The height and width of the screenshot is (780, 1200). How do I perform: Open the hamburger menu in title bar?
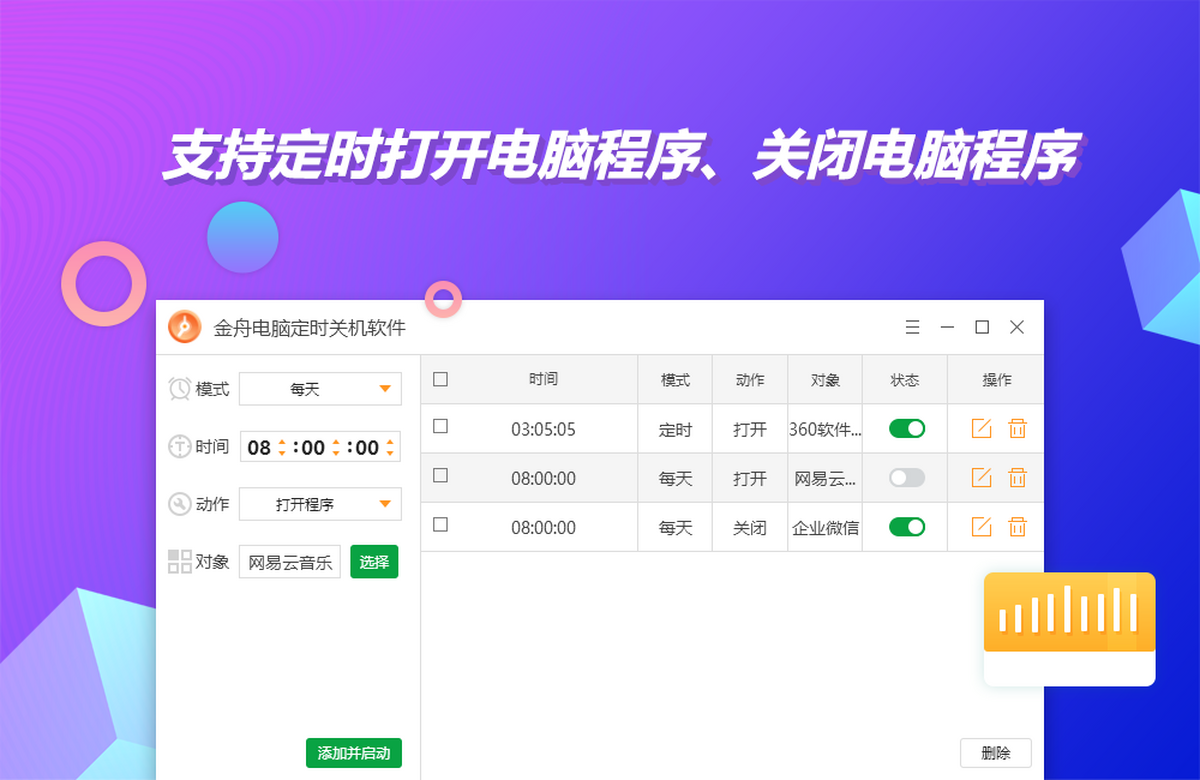[912, 327]
